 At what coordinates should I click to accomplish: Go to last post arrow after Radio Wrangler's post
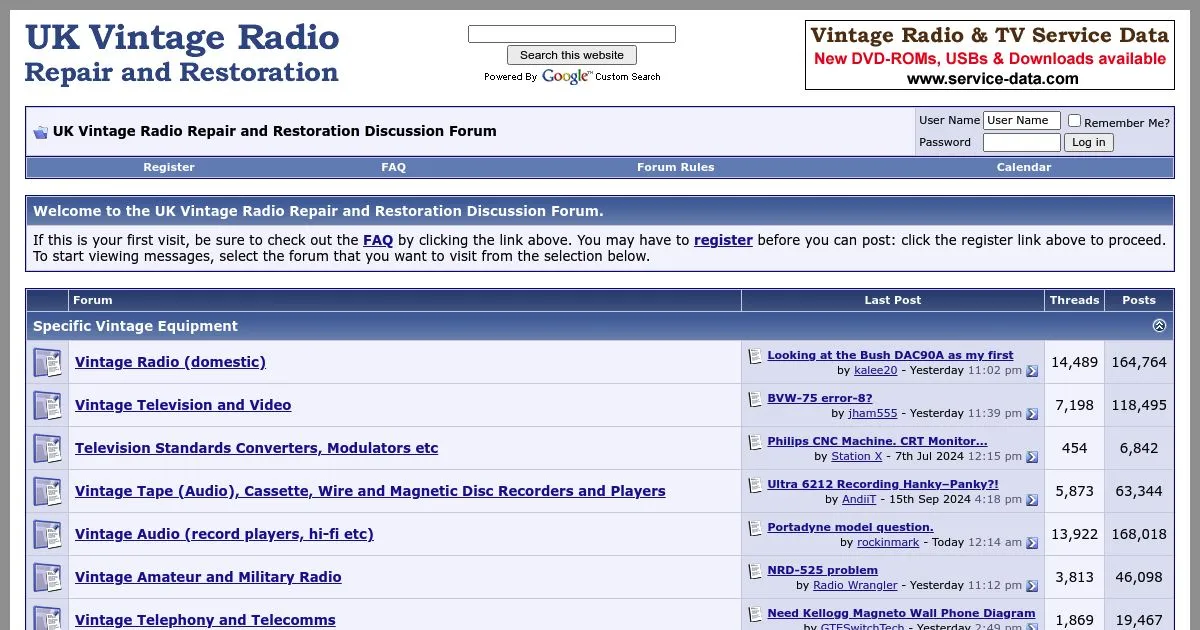[x=1032, y=586]
